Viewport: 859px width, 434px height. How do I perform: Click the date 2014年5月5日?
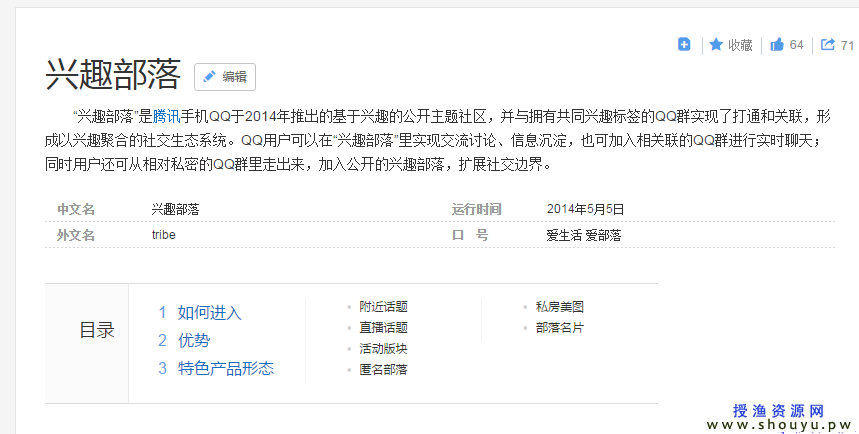[x=585, y=209]
